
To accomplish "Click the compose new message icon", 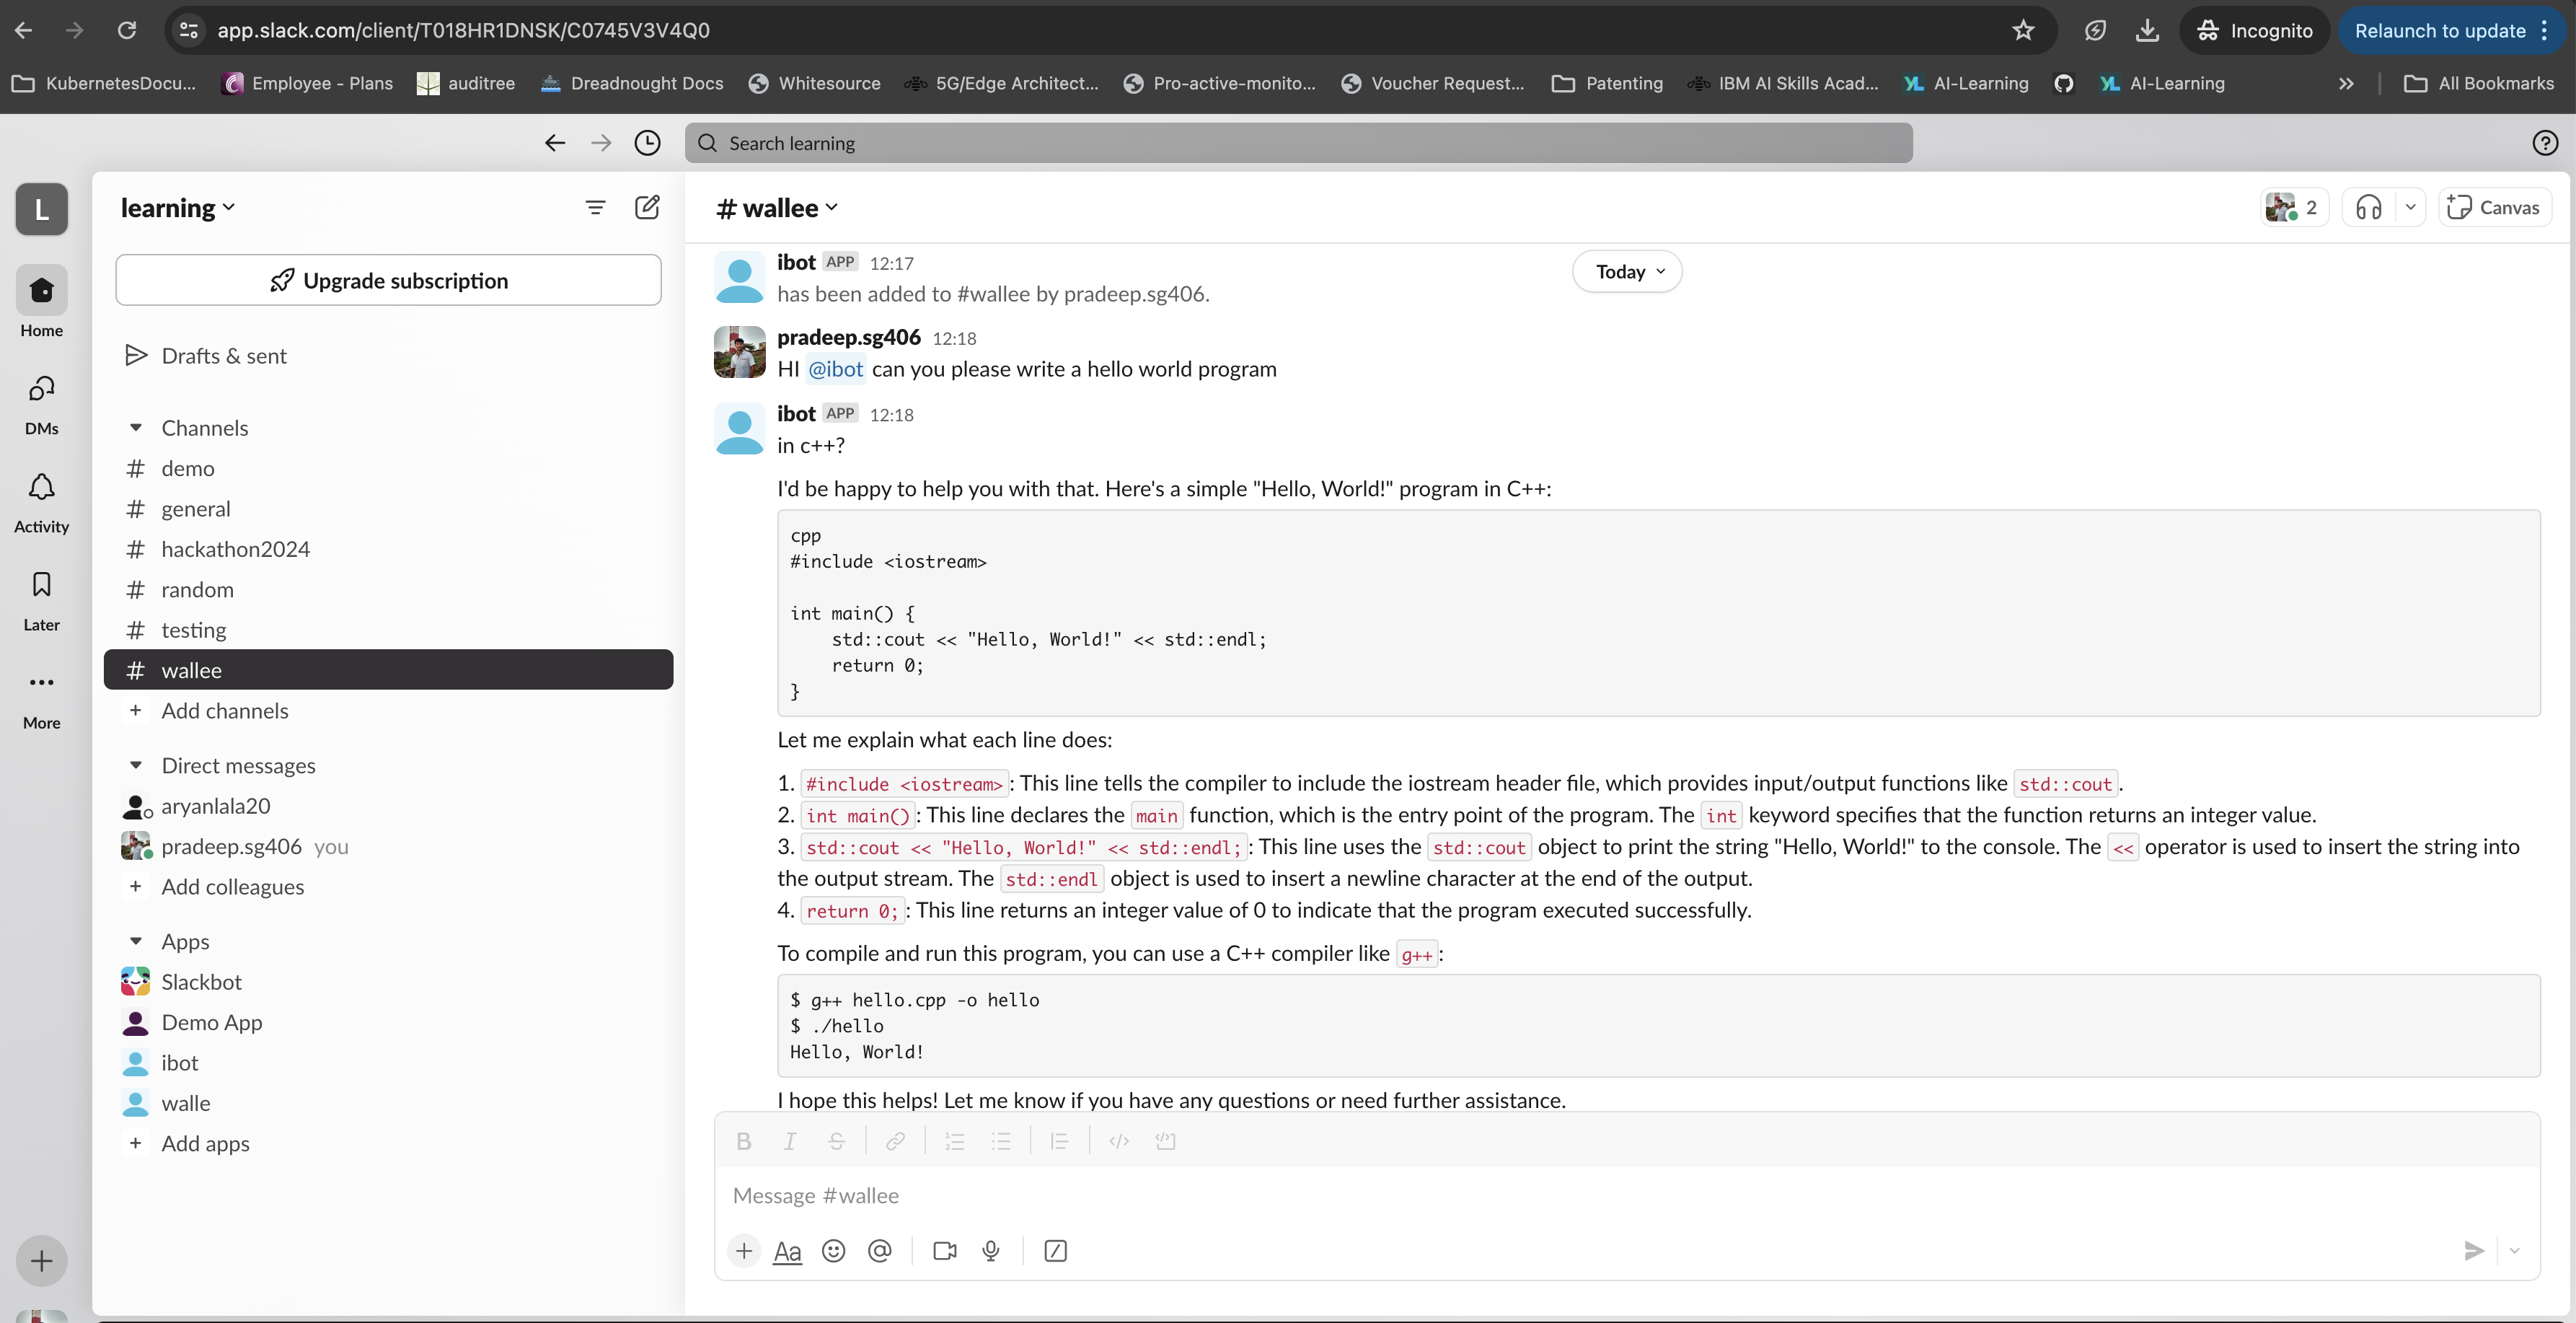I will click(x=647, y=207).
